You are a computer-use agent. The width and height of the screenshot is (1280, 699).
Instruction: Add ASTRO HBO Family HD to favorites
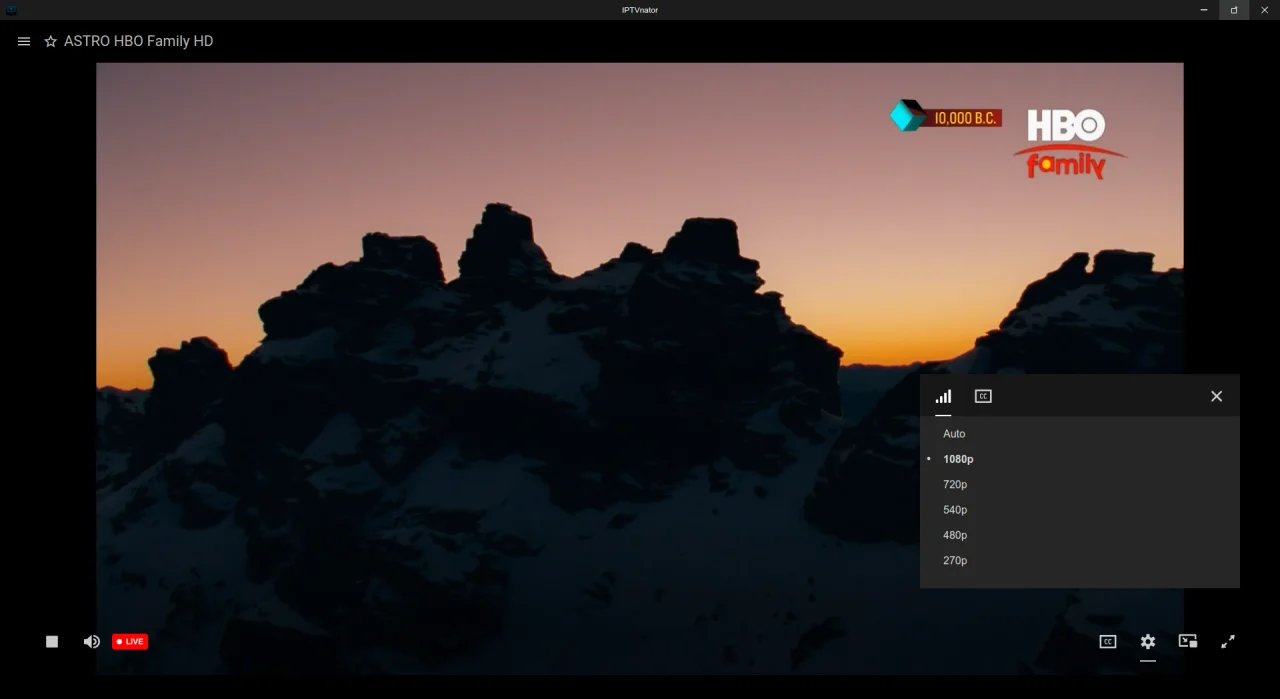[x=50, y=42]
